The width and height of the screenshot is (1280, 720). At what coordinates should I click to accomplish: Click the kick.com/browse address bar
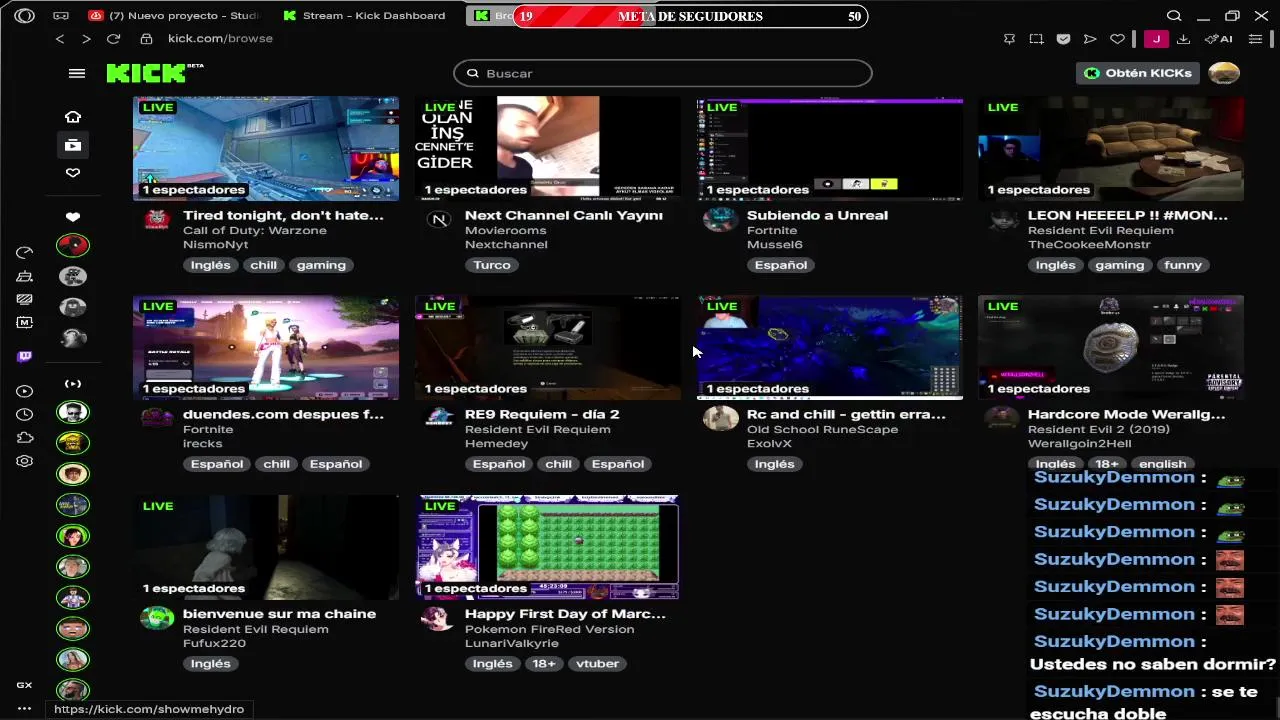220,39
